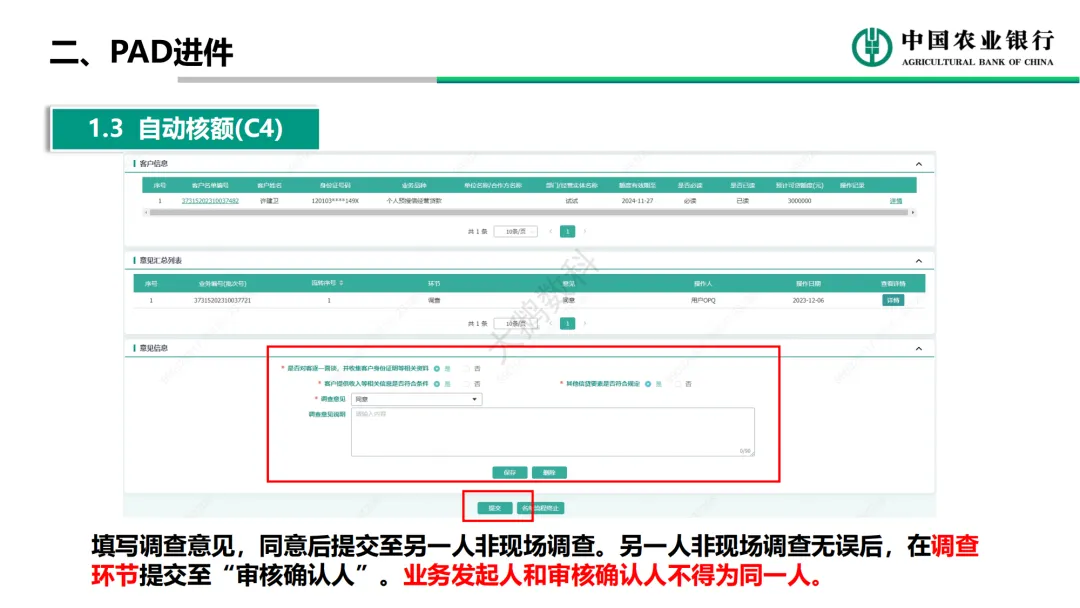Collapse the 意见信息 panel chevron

tap(918, 348)
